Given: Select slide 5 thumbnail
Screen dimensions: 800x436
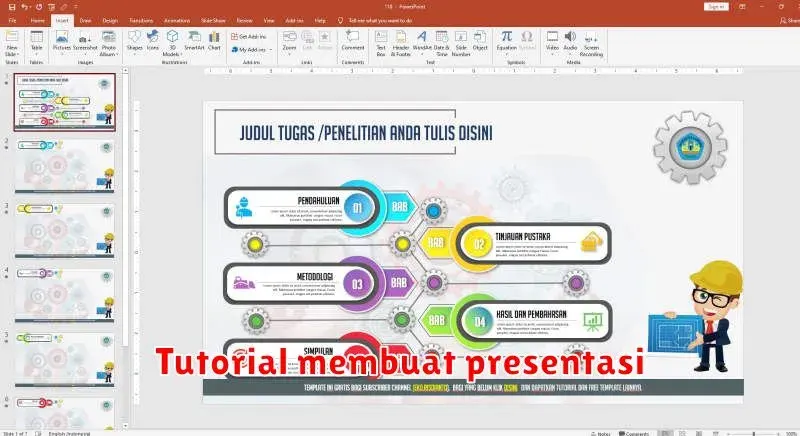Looking at the screenshot, I should tap(65, 360).
